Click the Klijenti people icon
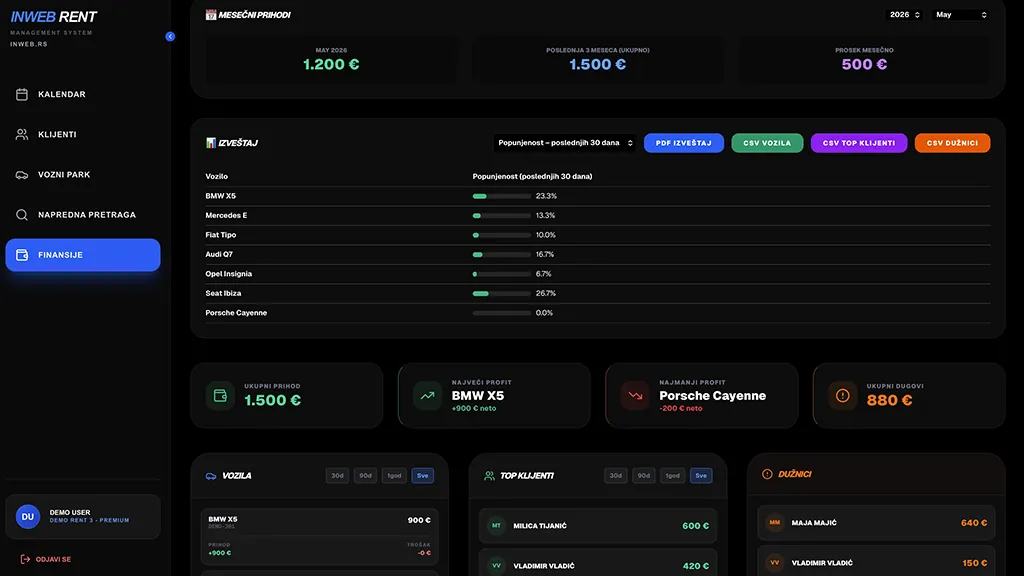The width and height of the screenshot is (1024, 576). pyautogui.click(x=22, y=135)
